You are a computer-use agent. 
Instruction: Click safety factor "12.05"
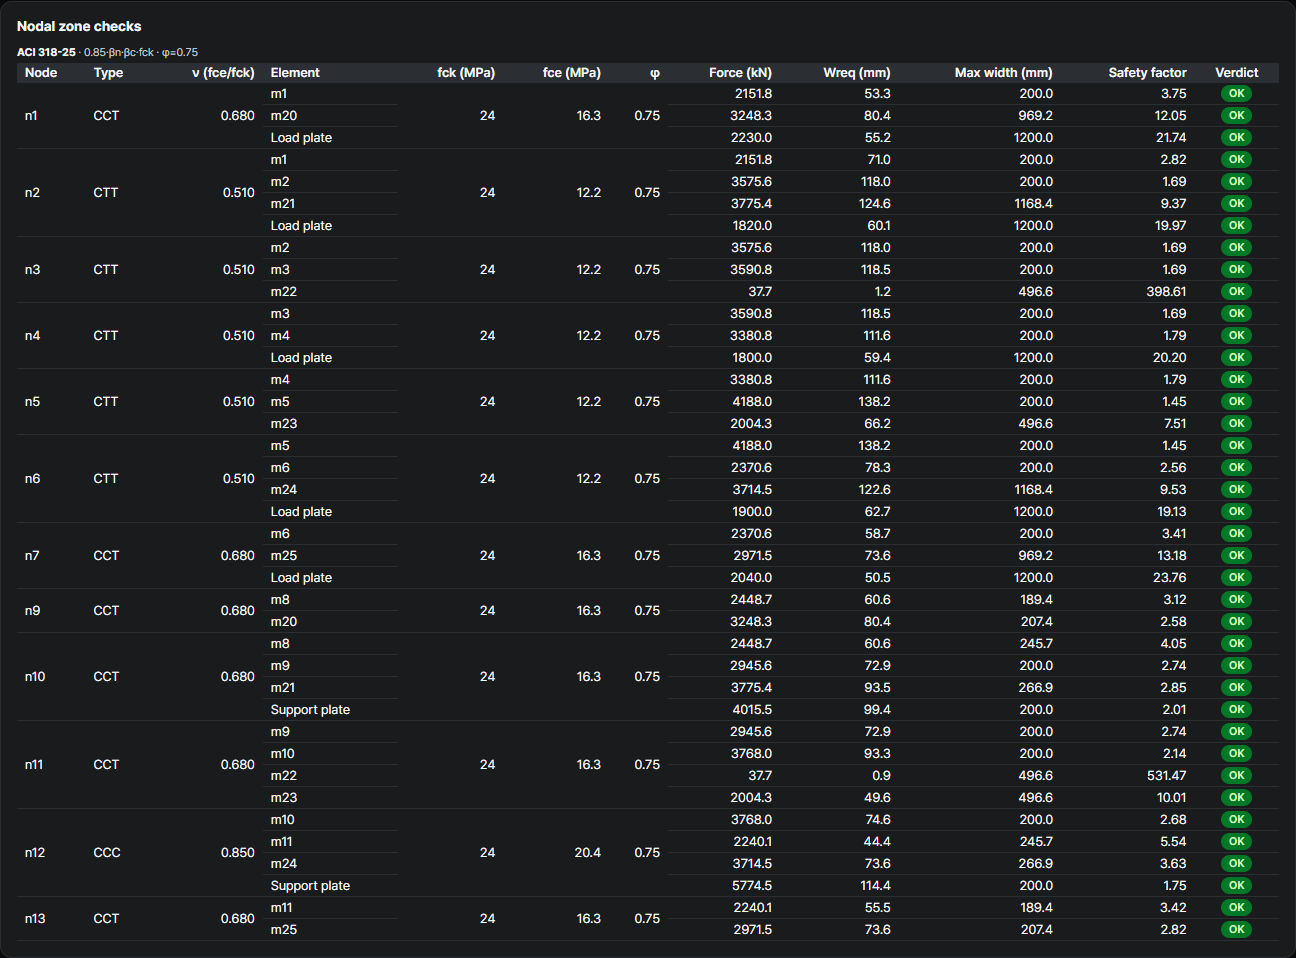click(x=1171, y=116)
